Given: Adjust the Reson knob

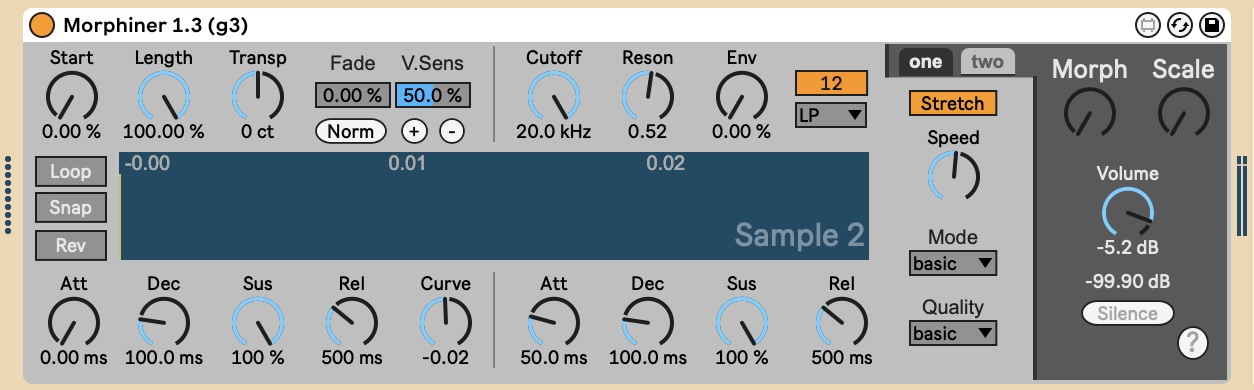Looking at the screenshot, I should click(647, 96).
